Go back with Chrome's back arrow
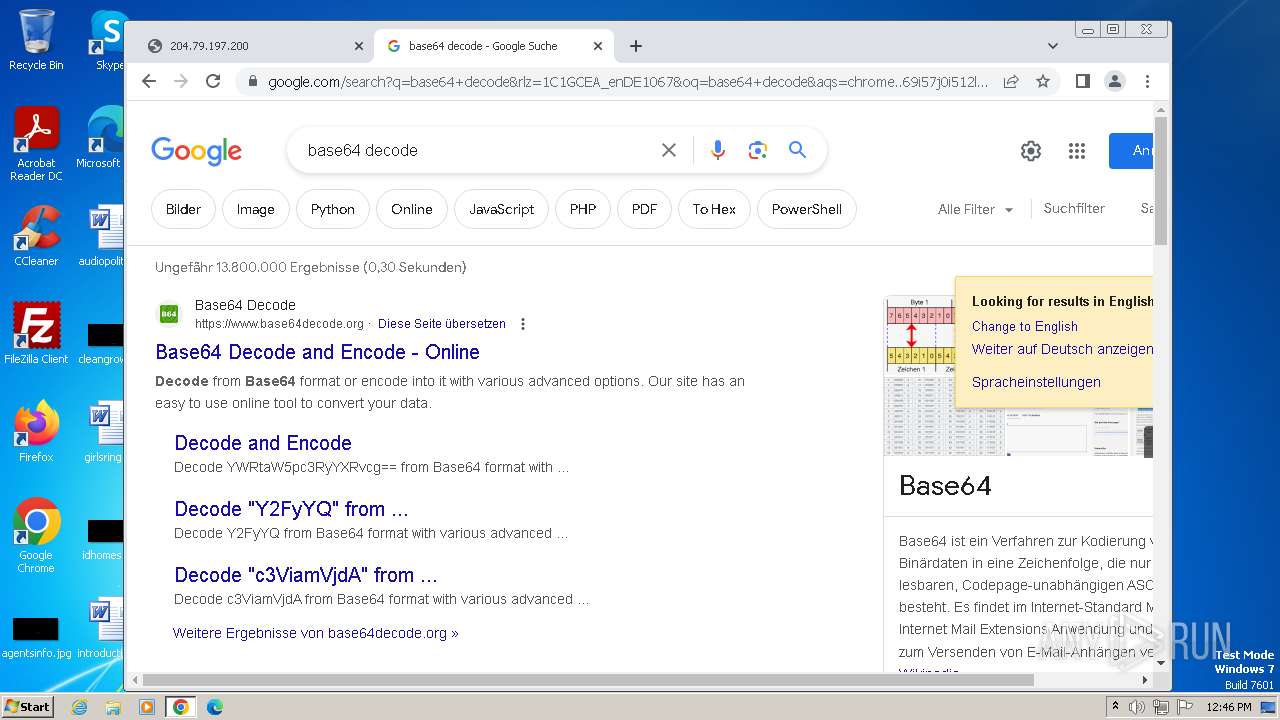The image size is (1280, 720). point(149,81)
